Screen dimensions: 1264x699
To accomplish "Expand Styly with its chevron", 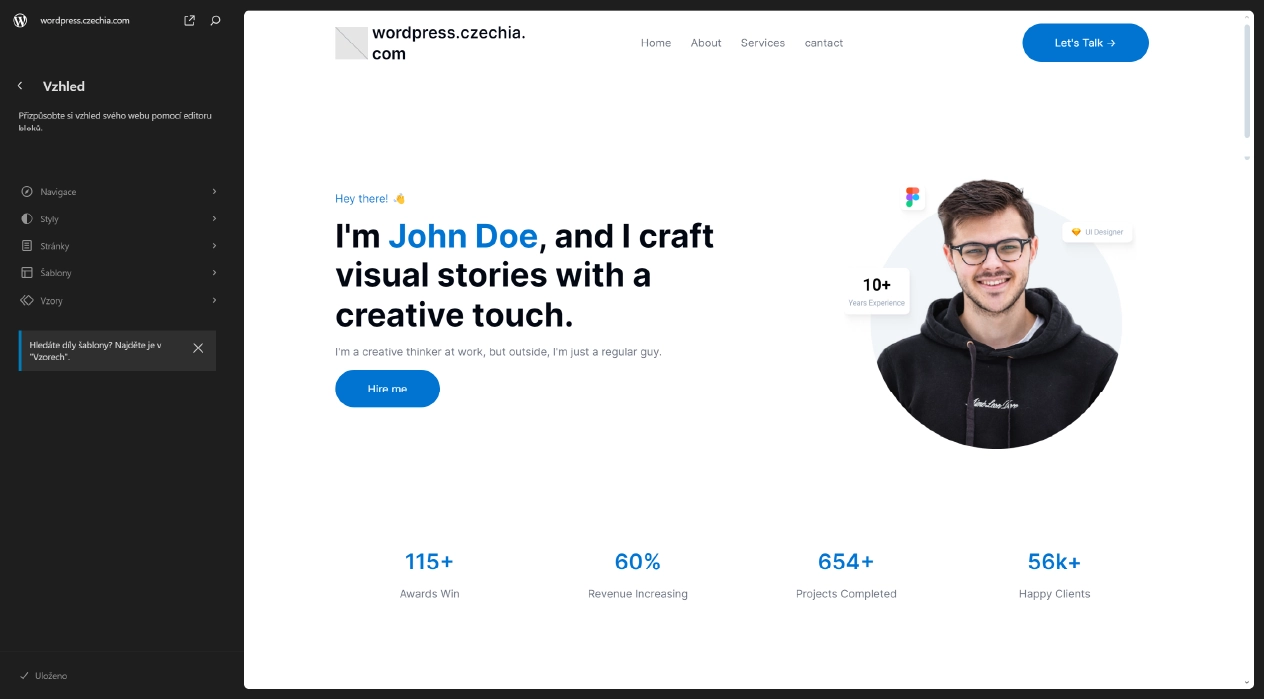I will pyautogui.click(x=214, y=218).
